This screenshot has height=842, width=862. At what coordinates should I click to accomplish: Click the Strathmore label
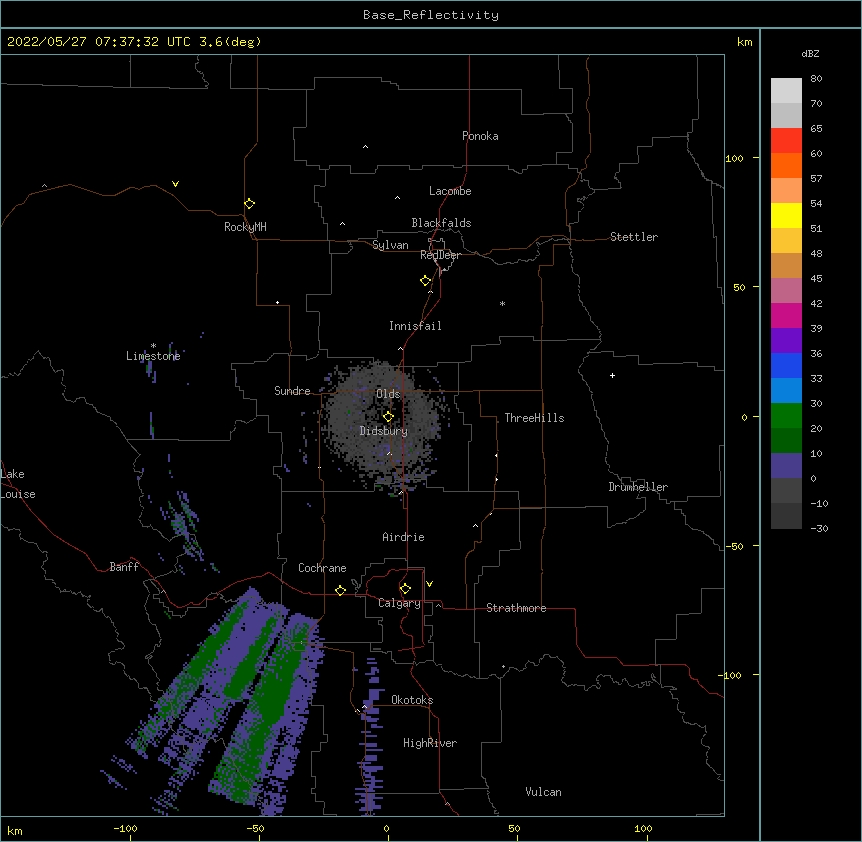click(x=516, y=608)
